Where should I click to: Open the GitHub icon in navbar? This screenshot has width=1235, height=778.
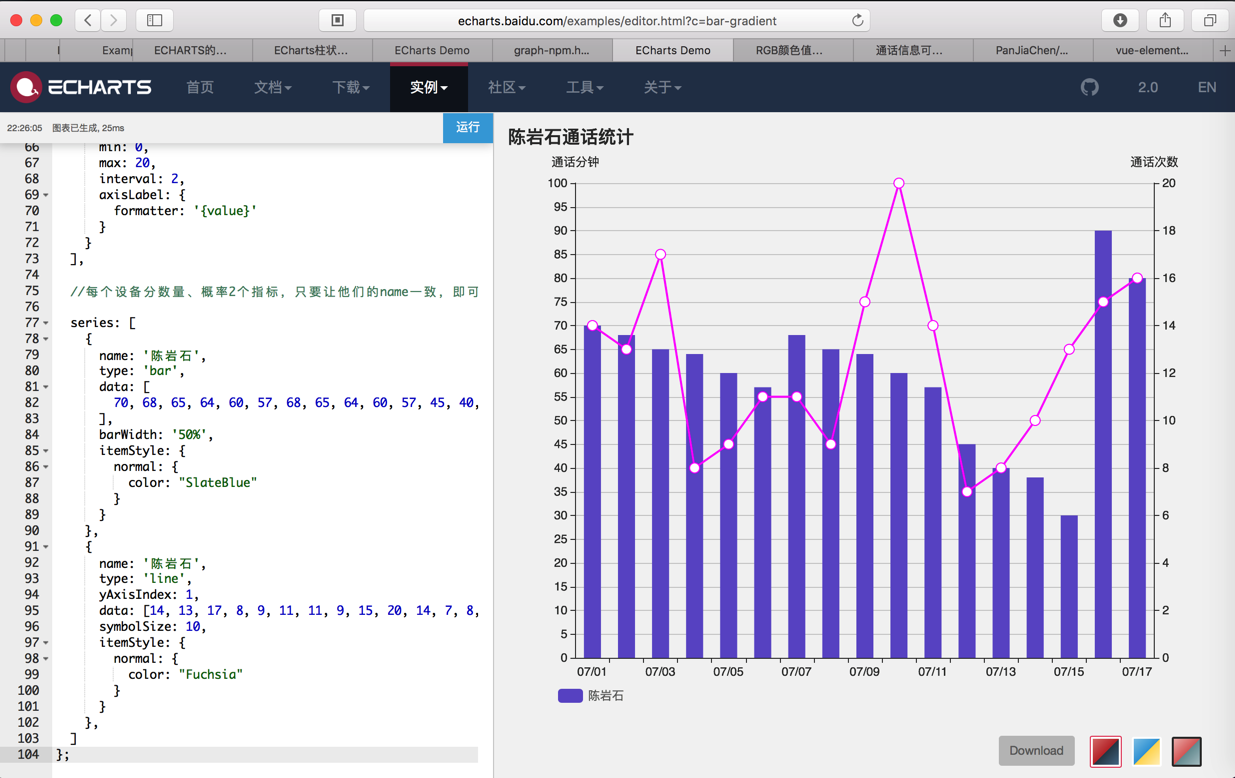[x=1090, y=87]
